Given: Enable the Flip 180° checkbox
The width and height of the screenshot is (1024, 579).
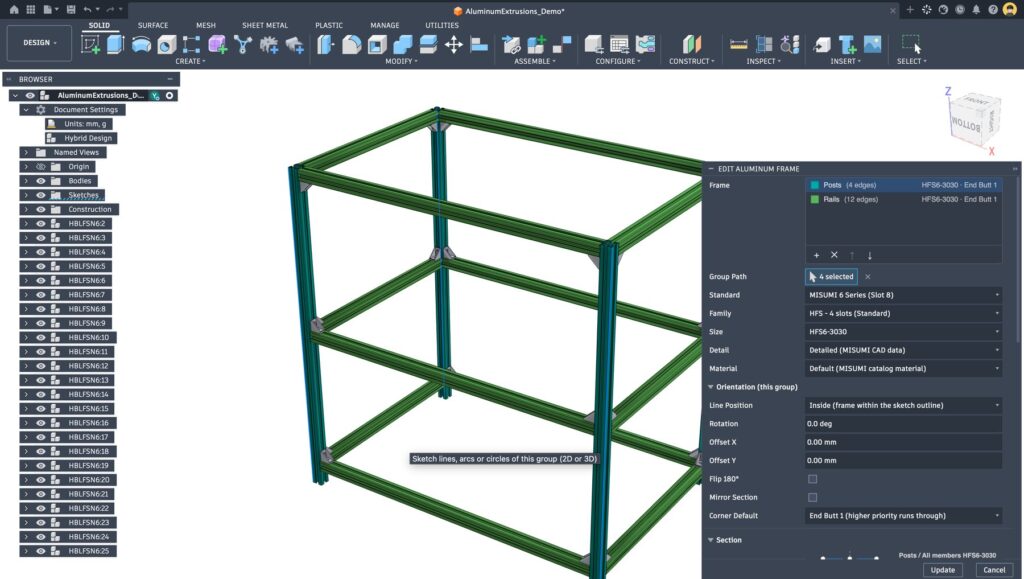Looking at the screenshot, I should point(812,479).
